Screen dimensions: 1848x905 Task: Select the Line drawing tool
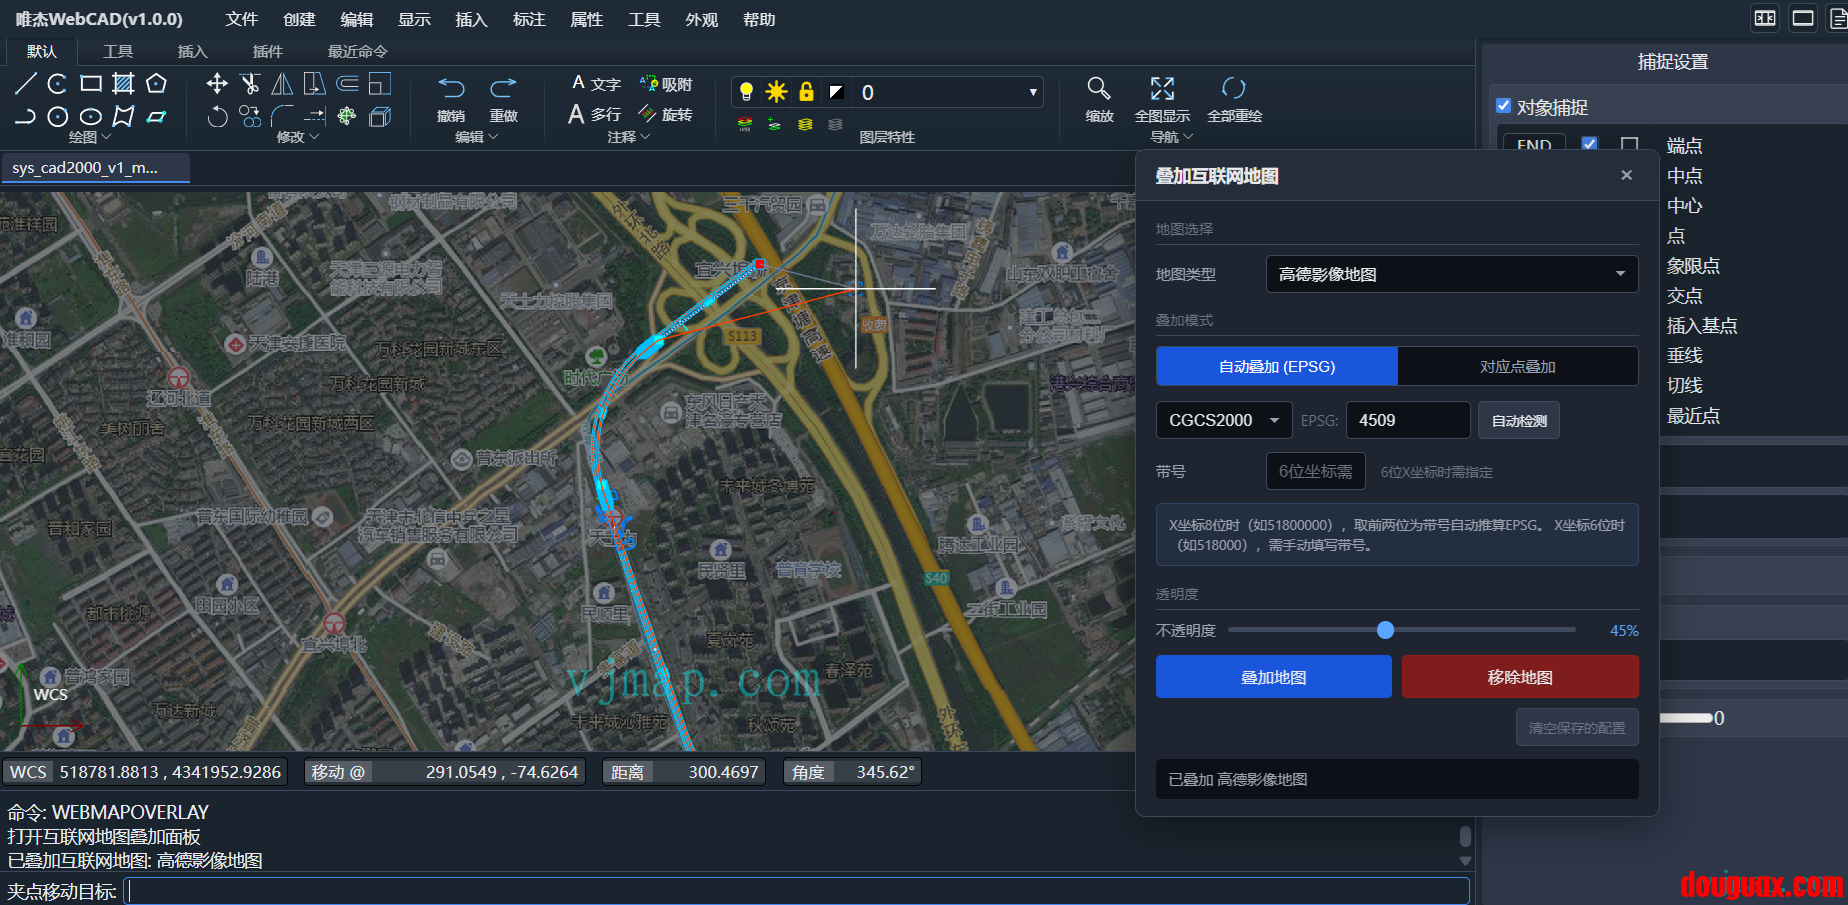(26, 84)
